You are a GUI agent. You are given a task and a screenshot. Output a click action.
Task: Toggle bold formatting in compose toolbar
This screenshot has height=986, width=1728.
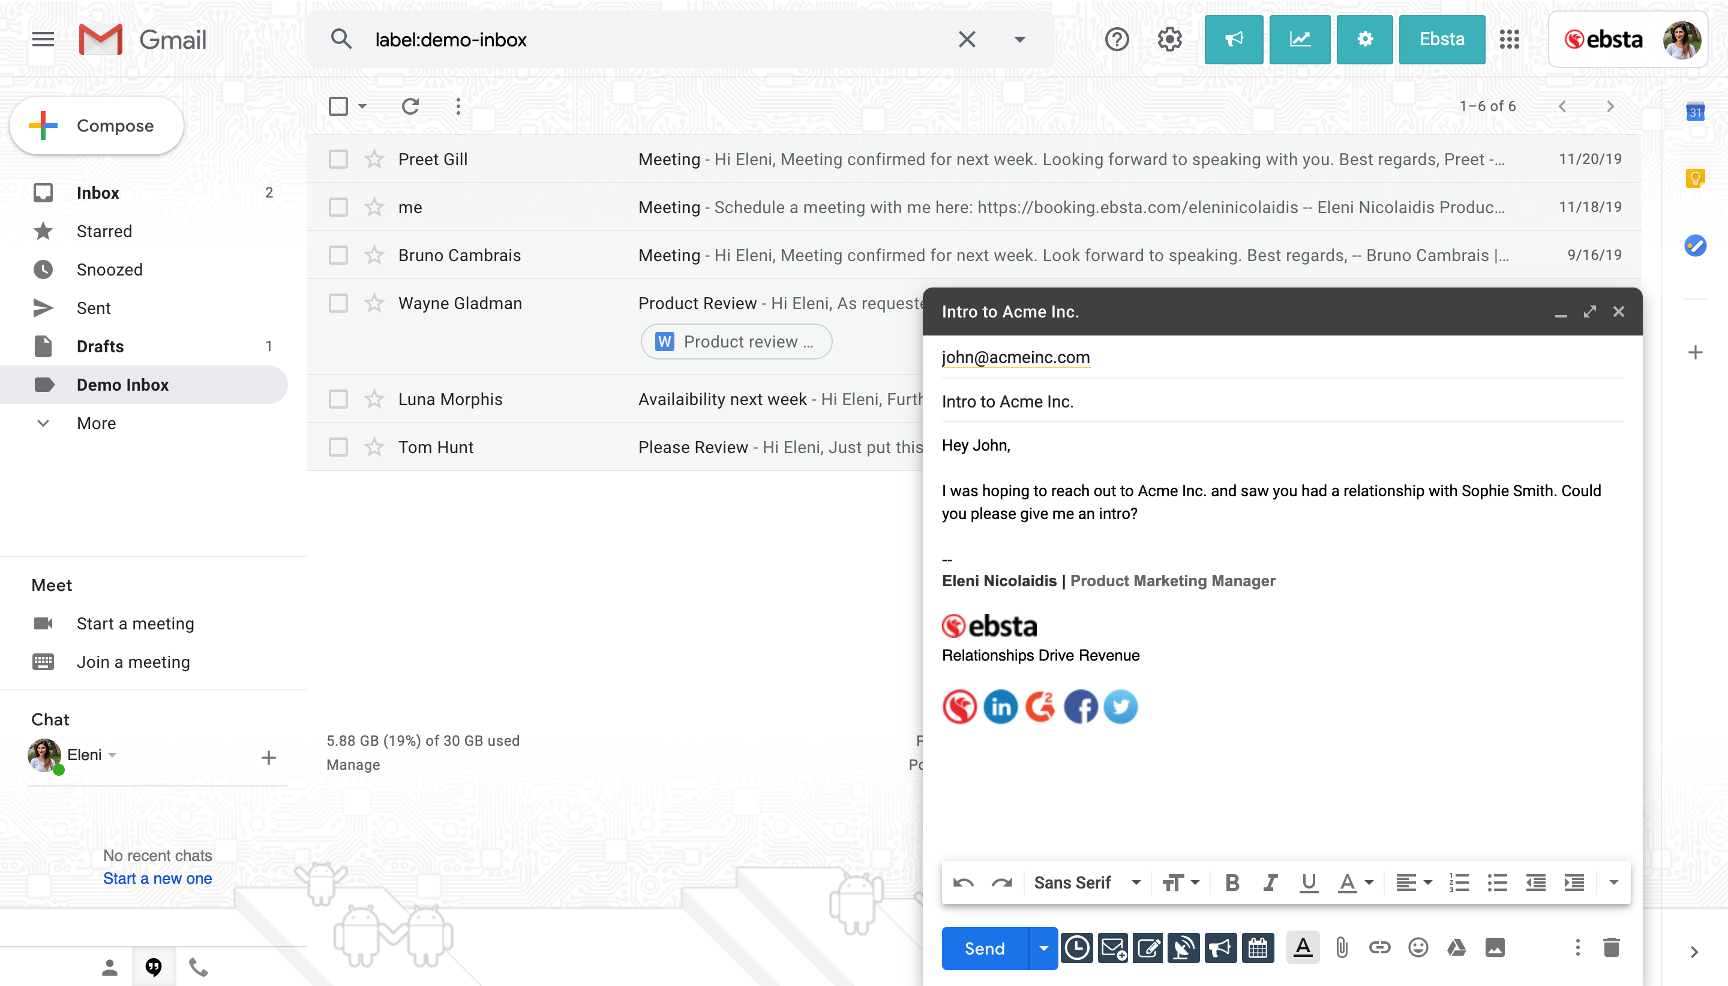(x=1232, y=883)
